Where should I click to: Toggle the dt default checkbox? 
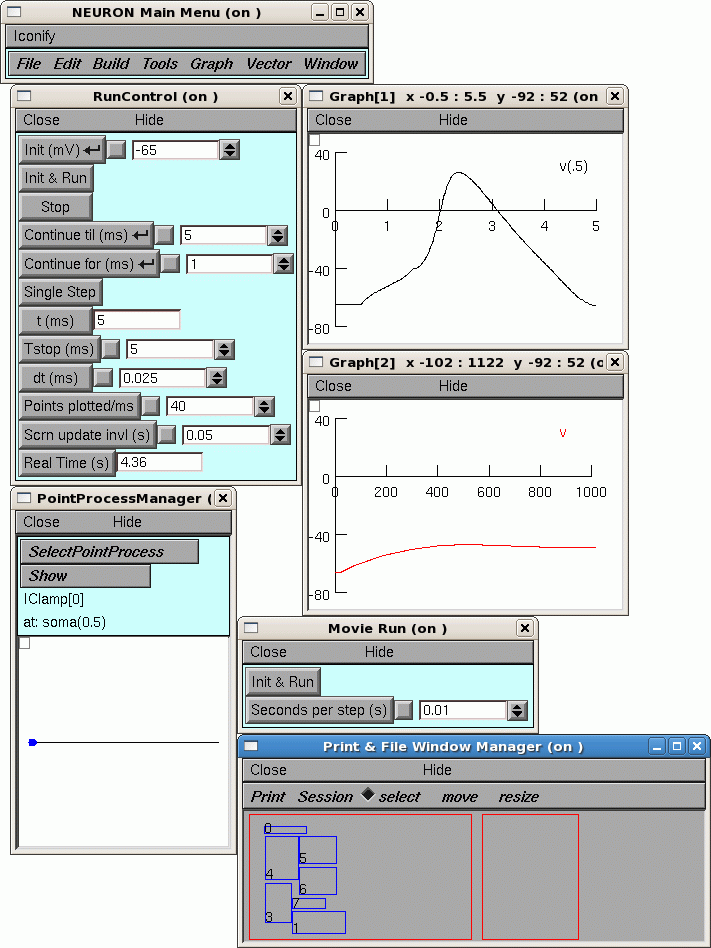[x=103, y=378]
